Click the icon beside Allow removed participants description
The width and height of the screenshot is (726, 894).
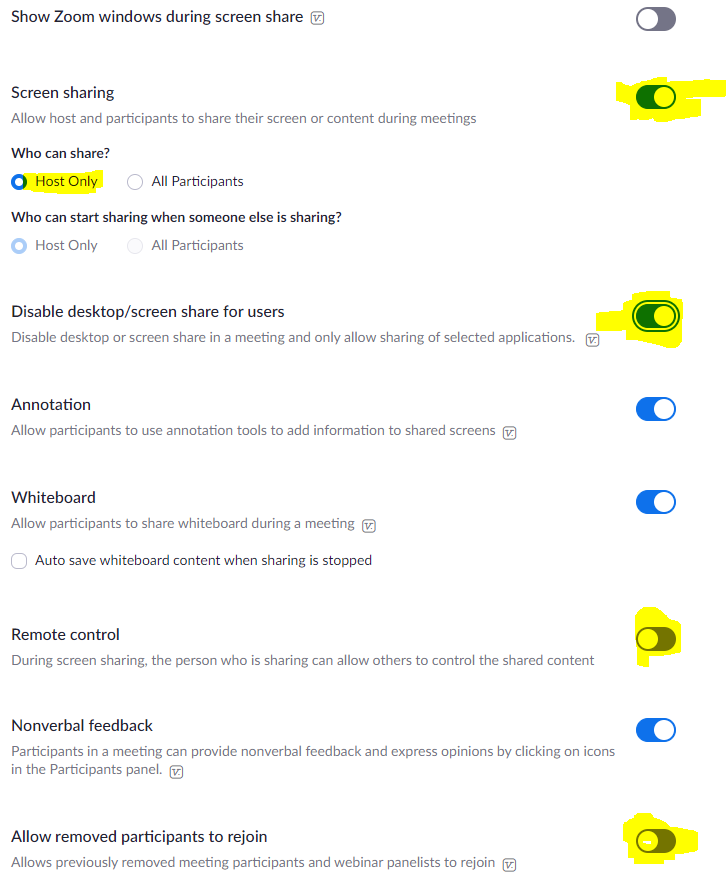[x=509, y=865]
